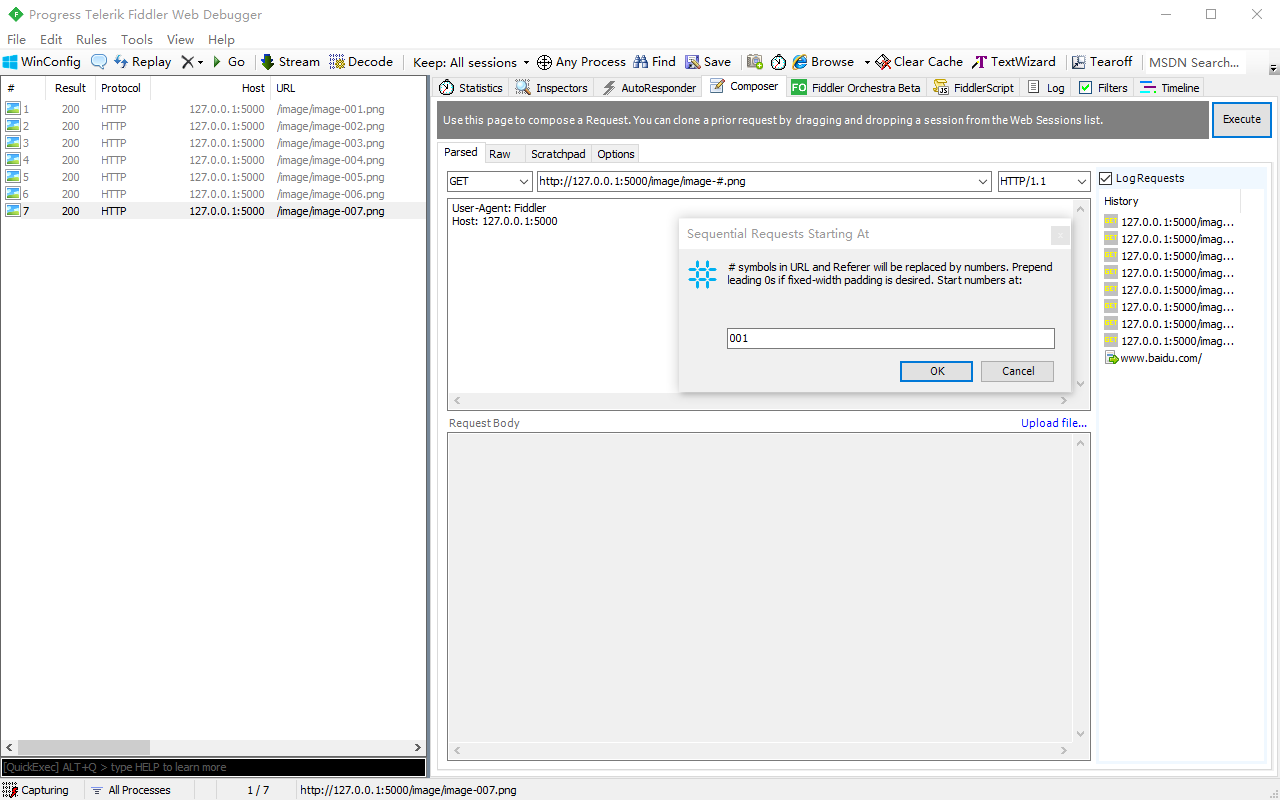
Task: Expand the toolbar overflow arrow
Action: click(1273, 69)
